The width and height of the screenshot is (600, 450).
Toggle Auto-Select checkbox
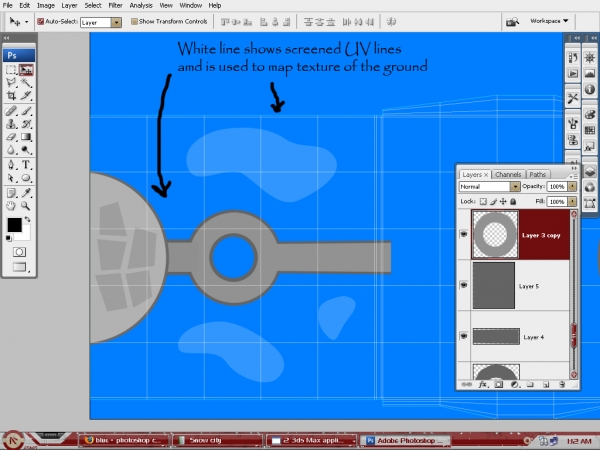click(41, 21)
